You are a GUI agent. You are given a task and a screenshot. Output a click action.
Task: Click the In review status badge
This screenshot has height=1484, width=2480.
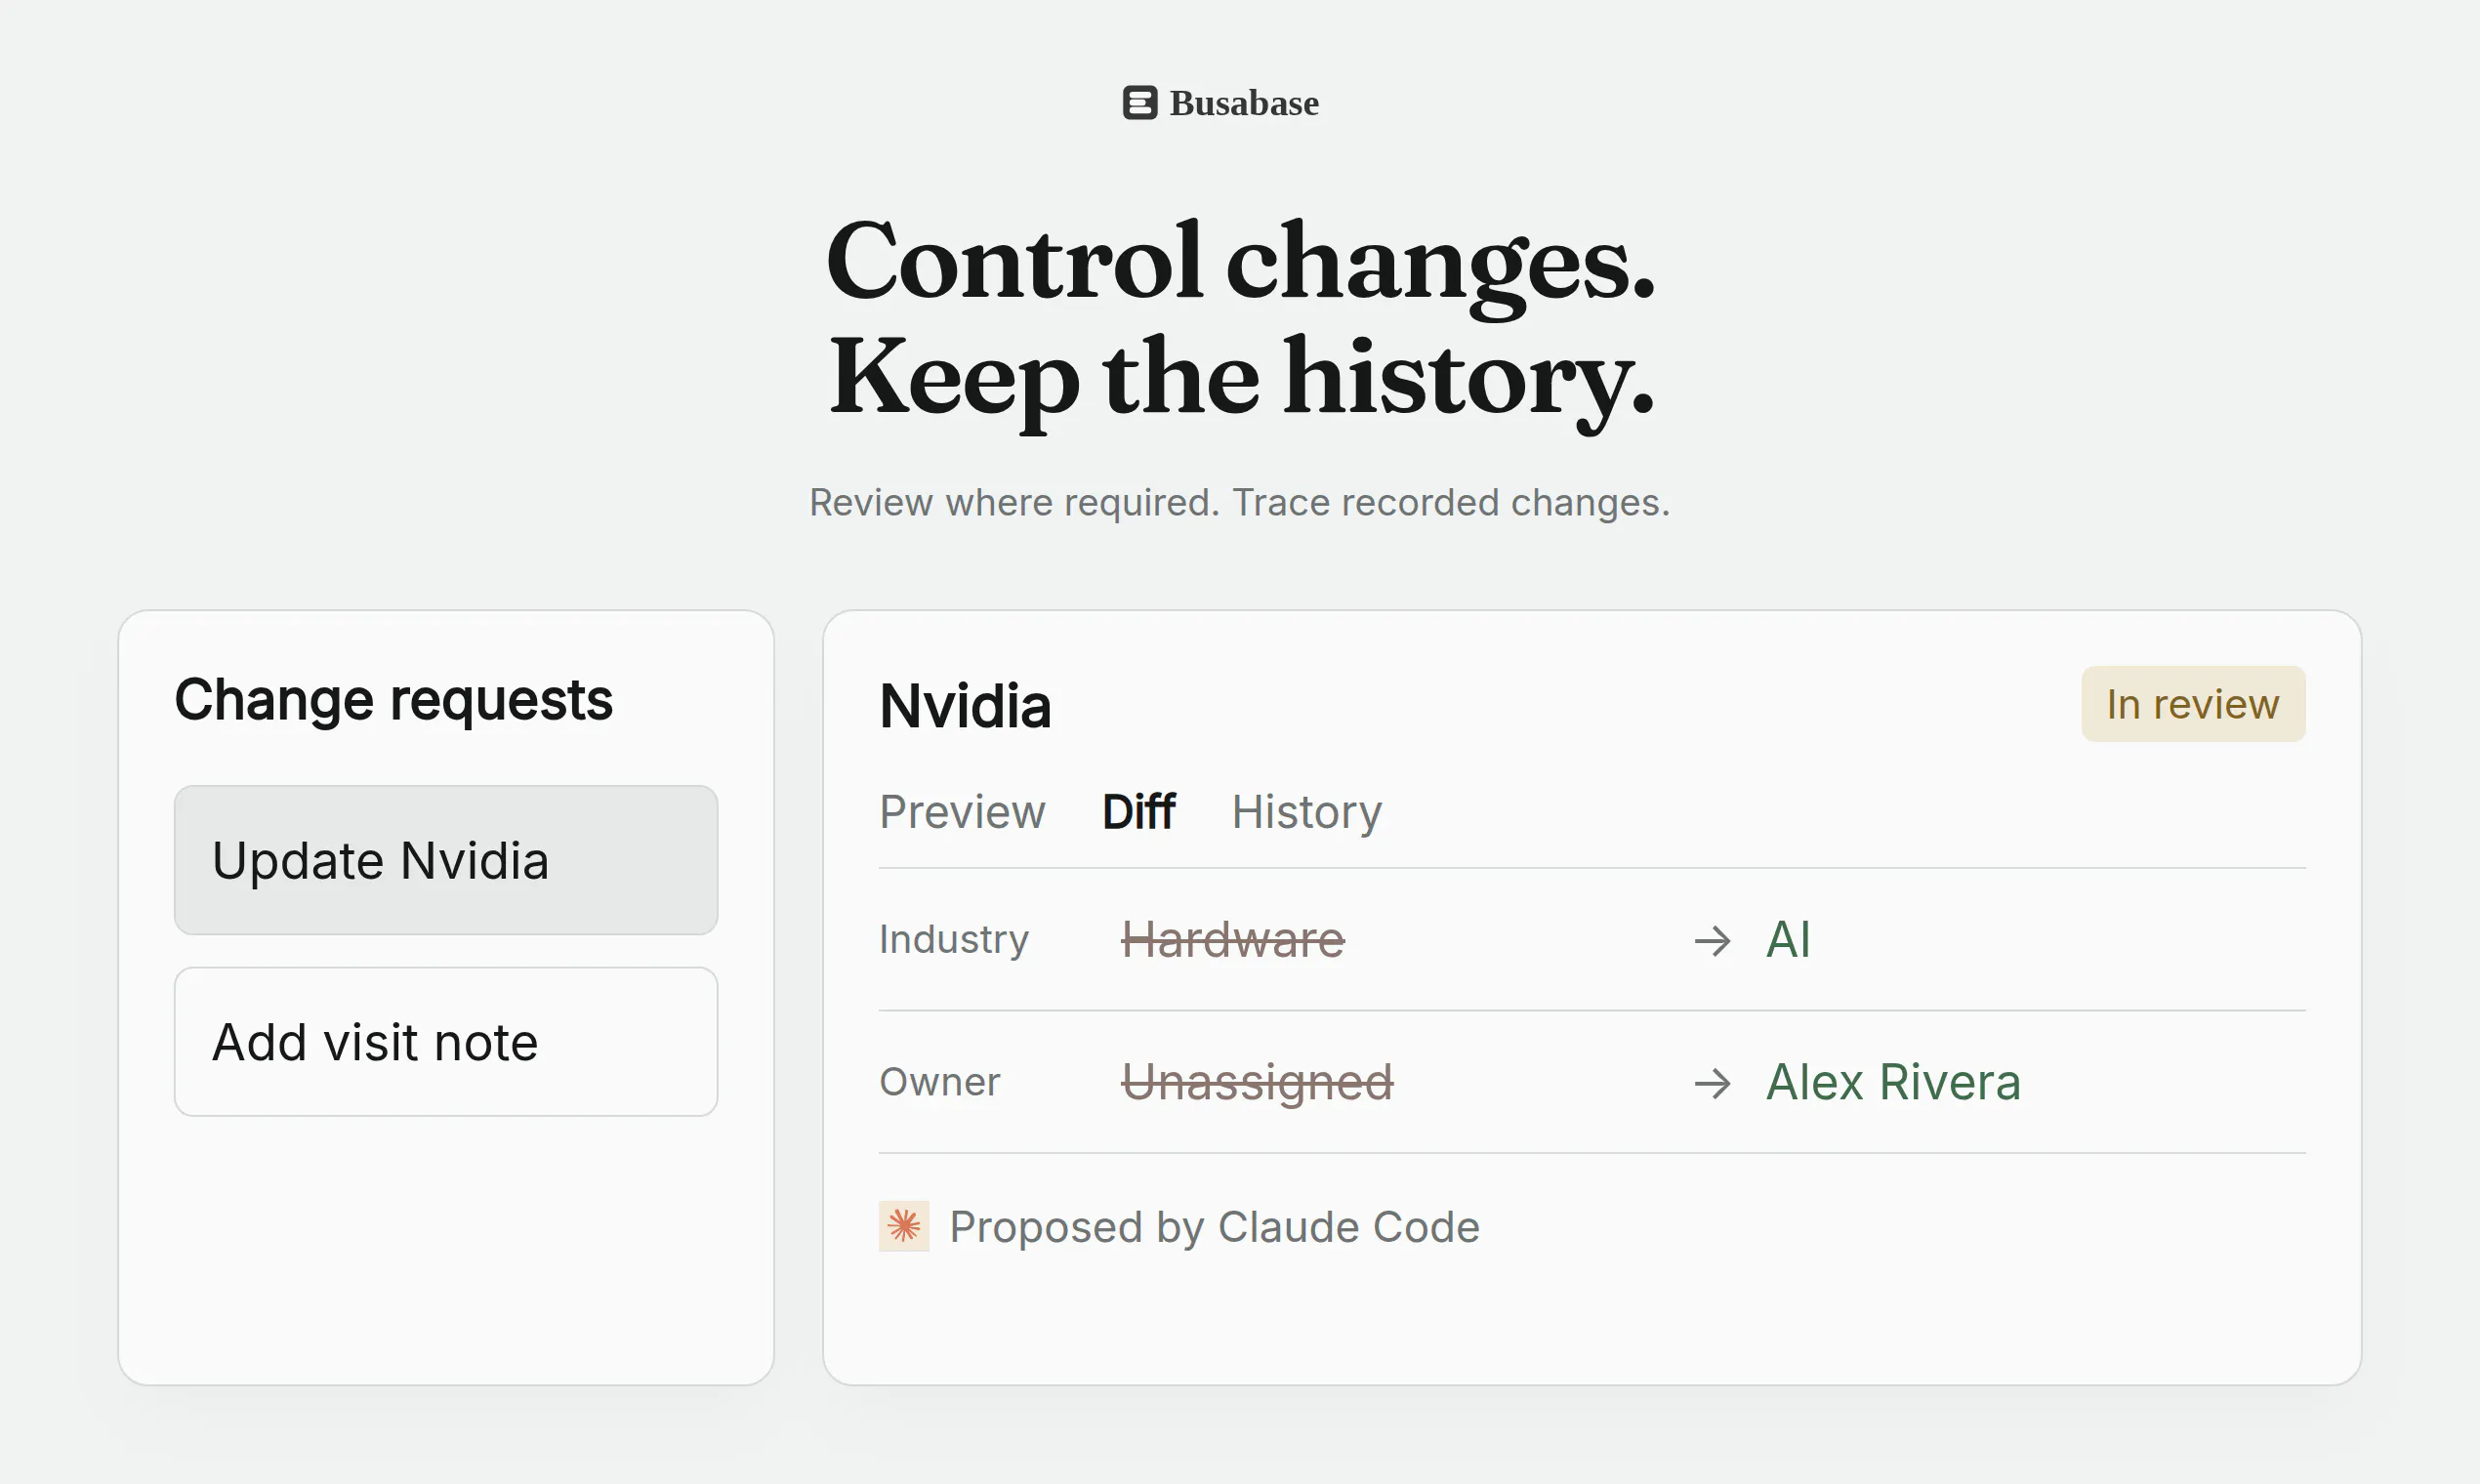[2193, 704]
